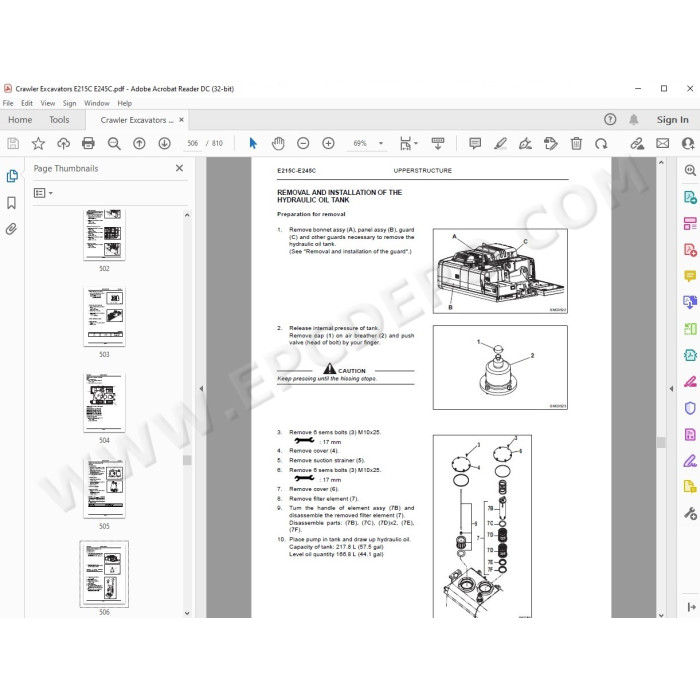Viewport: 700px width, 700px height.
Task: Collapse the right tools pane arrow
Action: [671, 389]
